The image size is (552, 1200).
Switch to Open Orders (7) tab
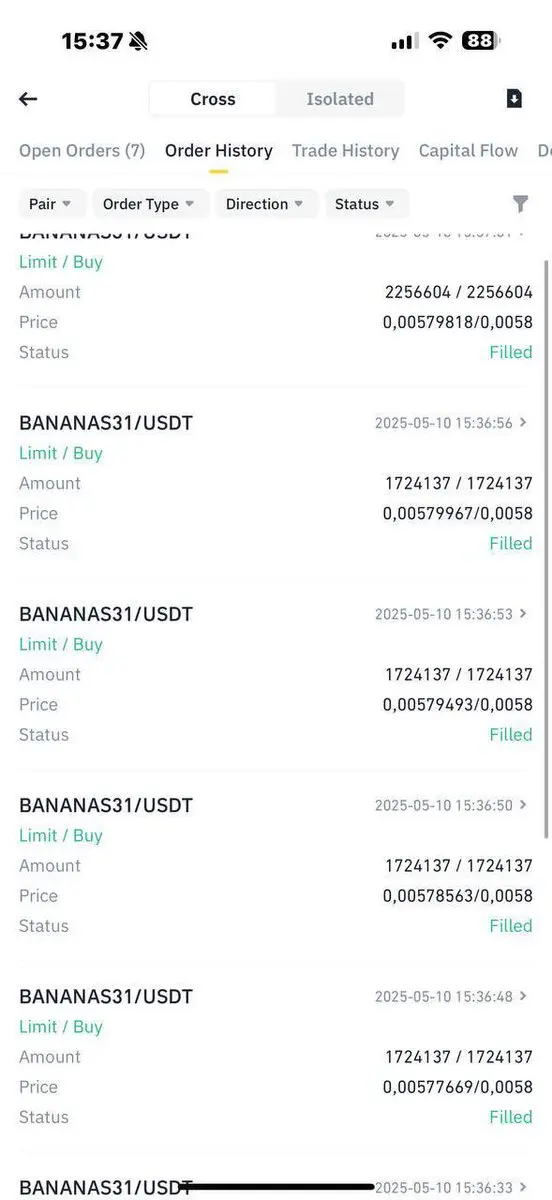click(x=82, y=151)
